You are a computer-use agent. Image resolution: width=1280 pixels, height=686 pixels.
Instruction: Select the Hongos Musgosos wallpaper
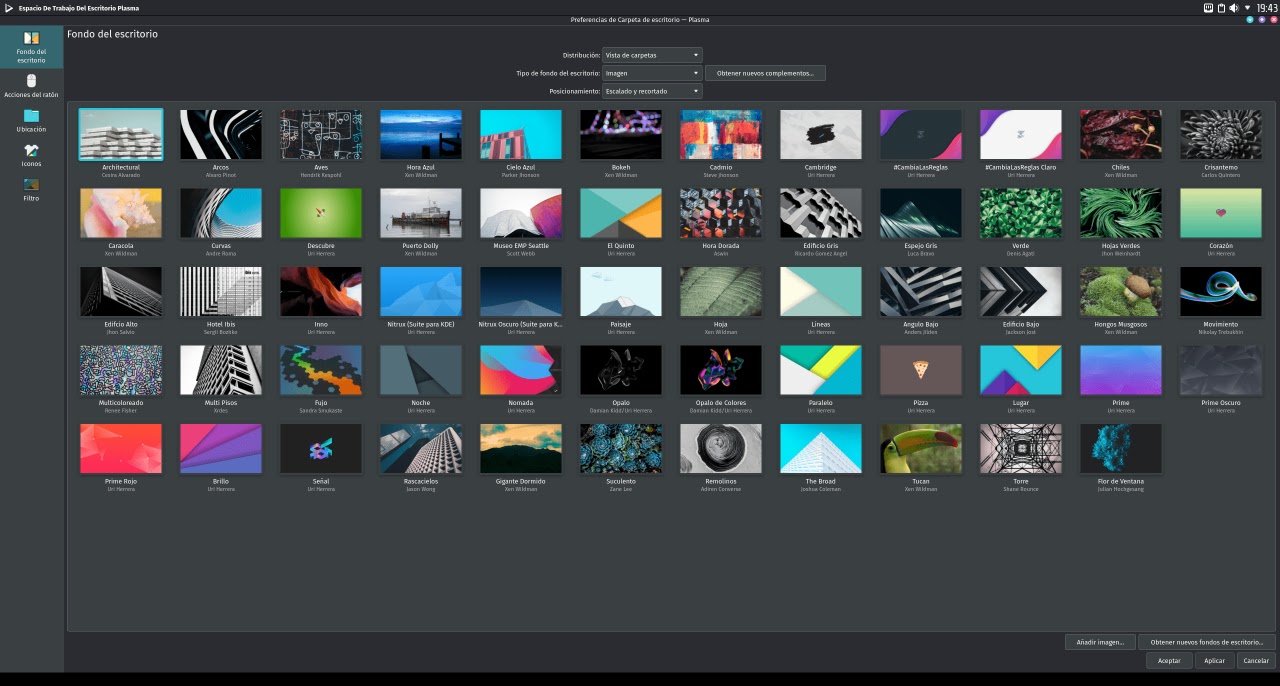click(x=1121, y=292)
